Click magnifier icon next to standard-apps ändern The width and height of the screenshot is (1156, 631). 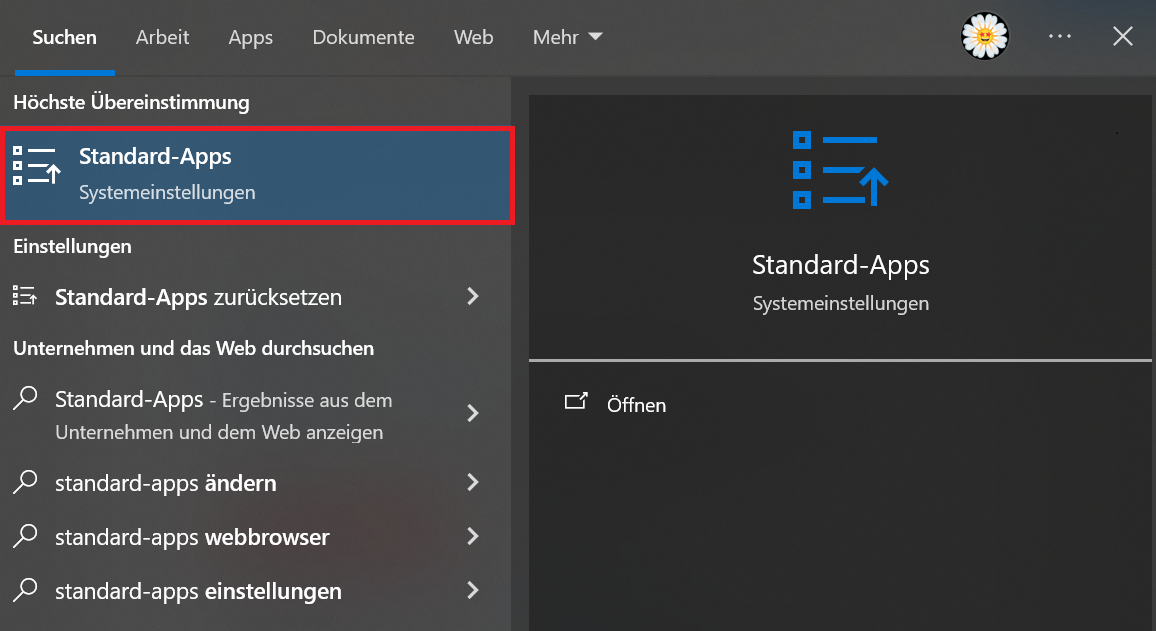[x=25, y=482]
